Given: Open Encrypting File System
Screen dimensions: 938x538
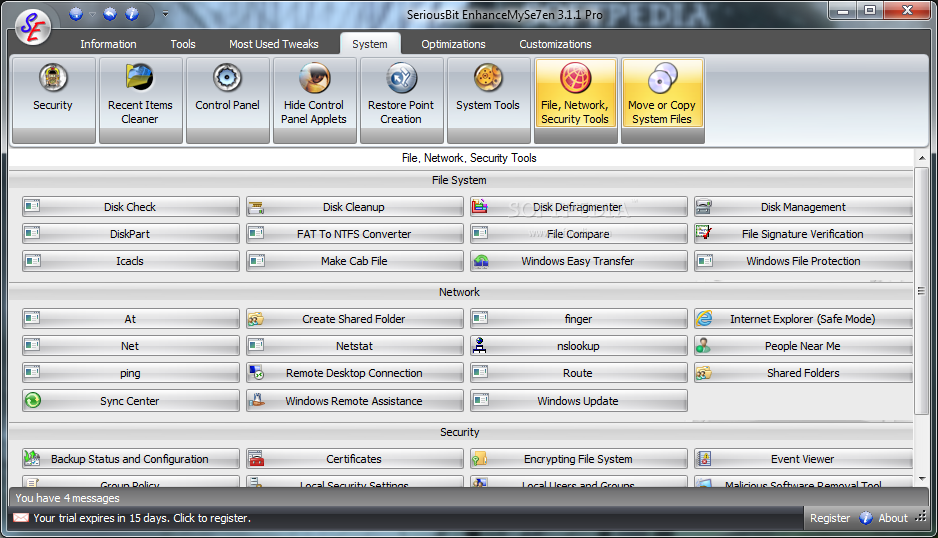Looking at the screenshot, I should pos(578,459).
